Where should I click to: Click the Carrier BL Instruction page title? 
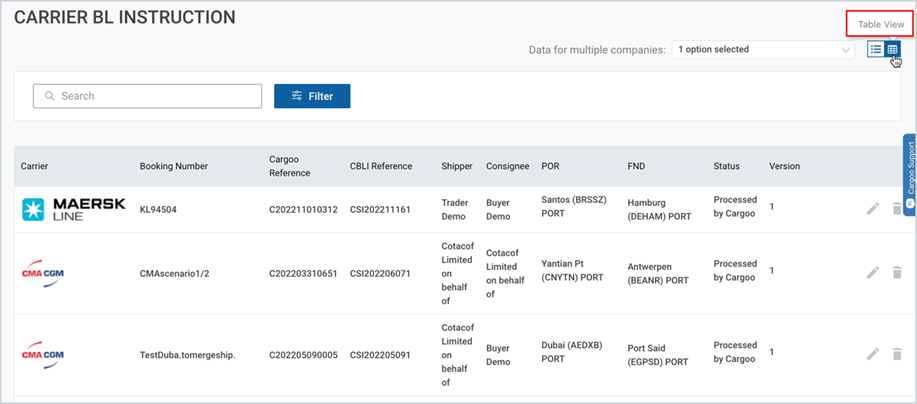(x=125, y=18)
